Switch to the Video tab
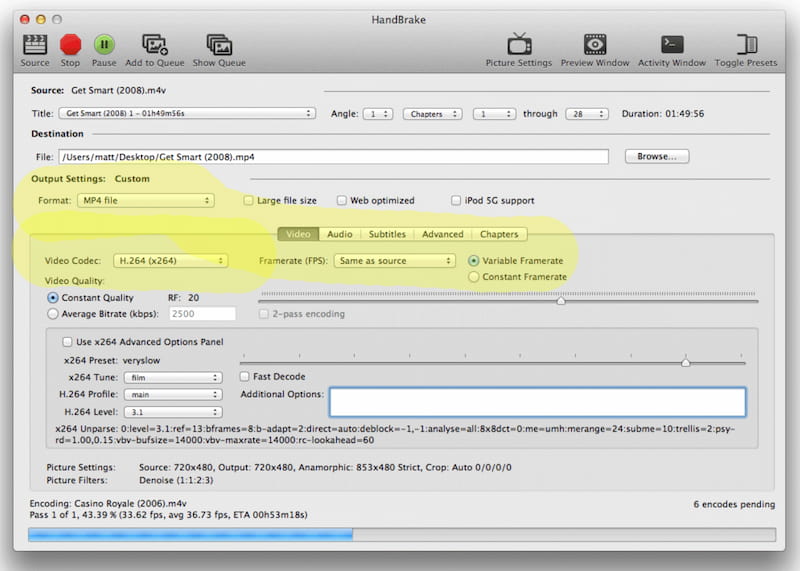This screenshot has height=571, width=800. pos(298,234)
